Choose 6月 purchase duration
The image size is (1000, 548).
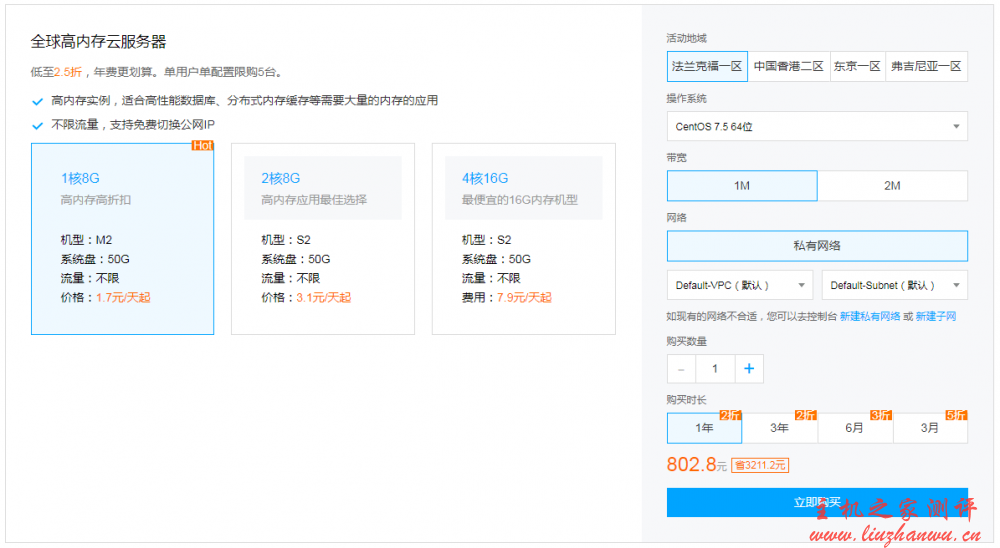click(x=854, y=428)
